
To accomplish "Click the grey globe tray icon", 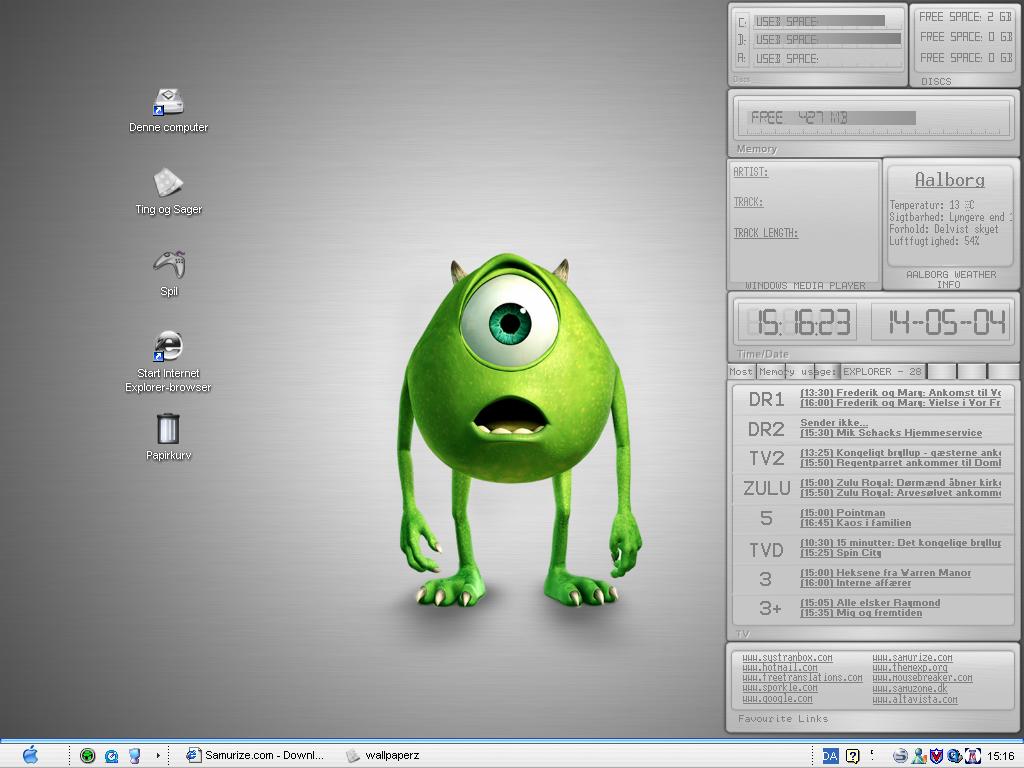I will click(901, 756).
